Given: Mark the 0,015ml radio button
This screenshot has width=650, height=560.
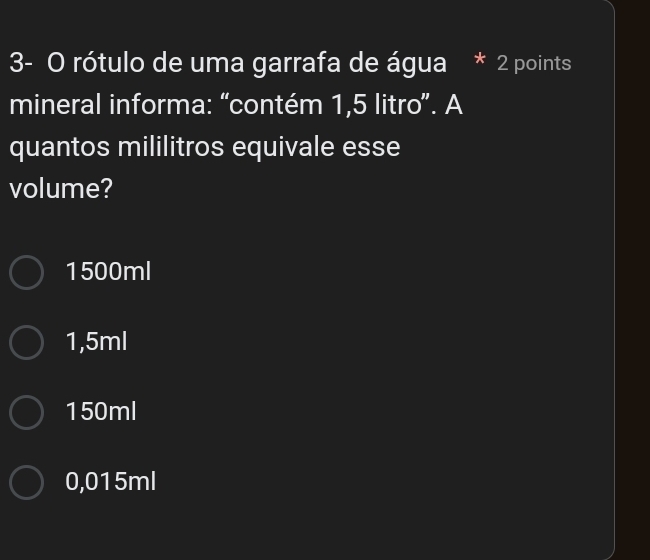Looking at the screenshot, I should [x=27, y=481].
